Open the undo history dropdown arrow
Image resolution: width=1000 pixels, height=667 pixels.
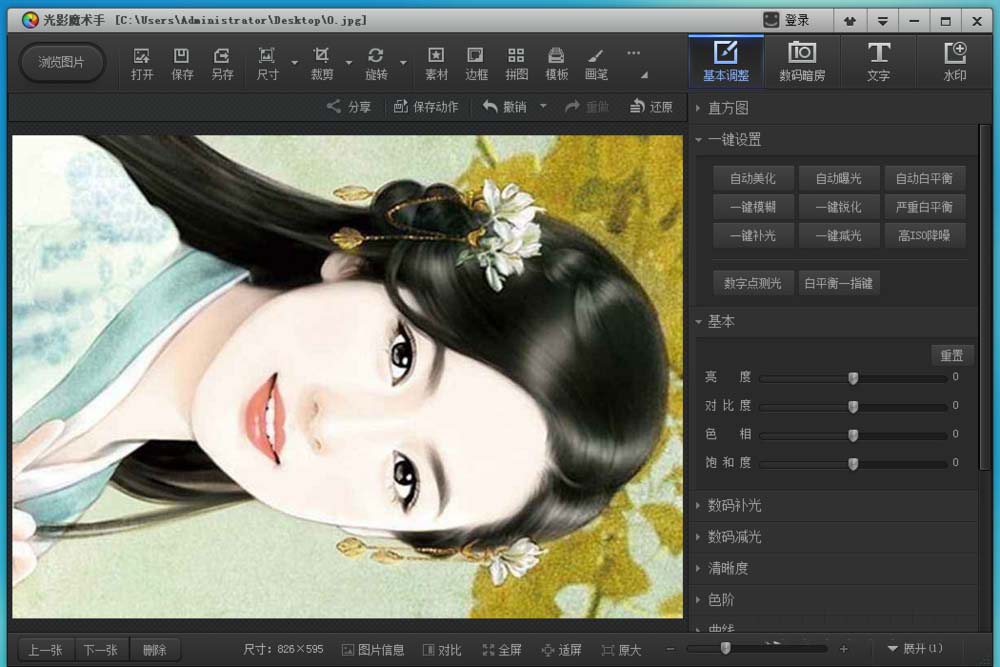tap(543, 106)
